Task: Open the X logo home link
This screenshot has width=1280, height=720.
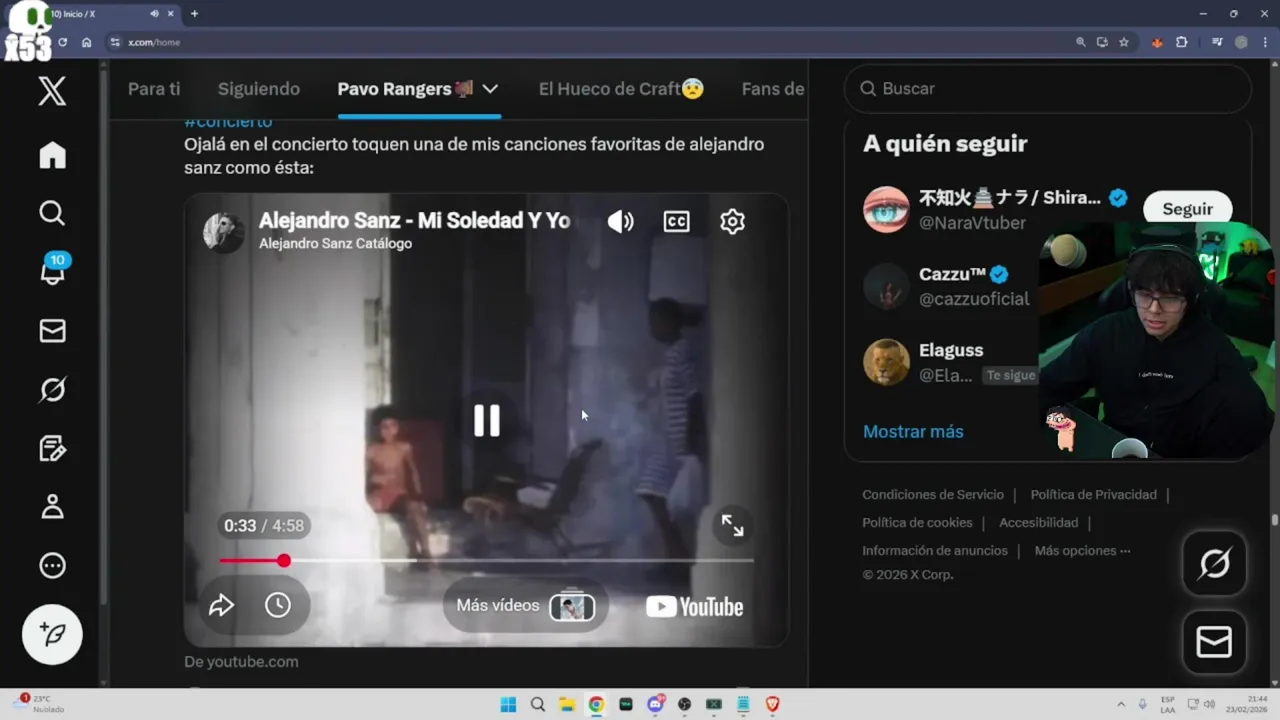Action: click(52, 91)
